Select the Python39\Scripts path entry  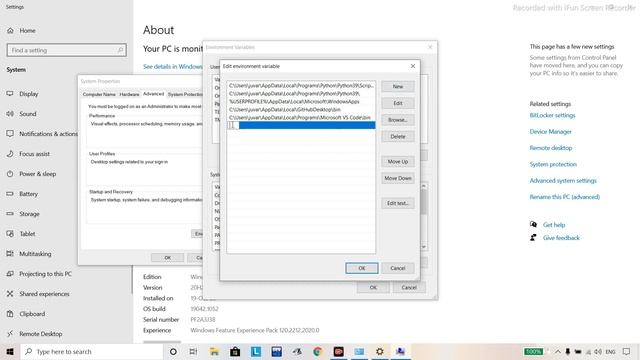point(301,86)
